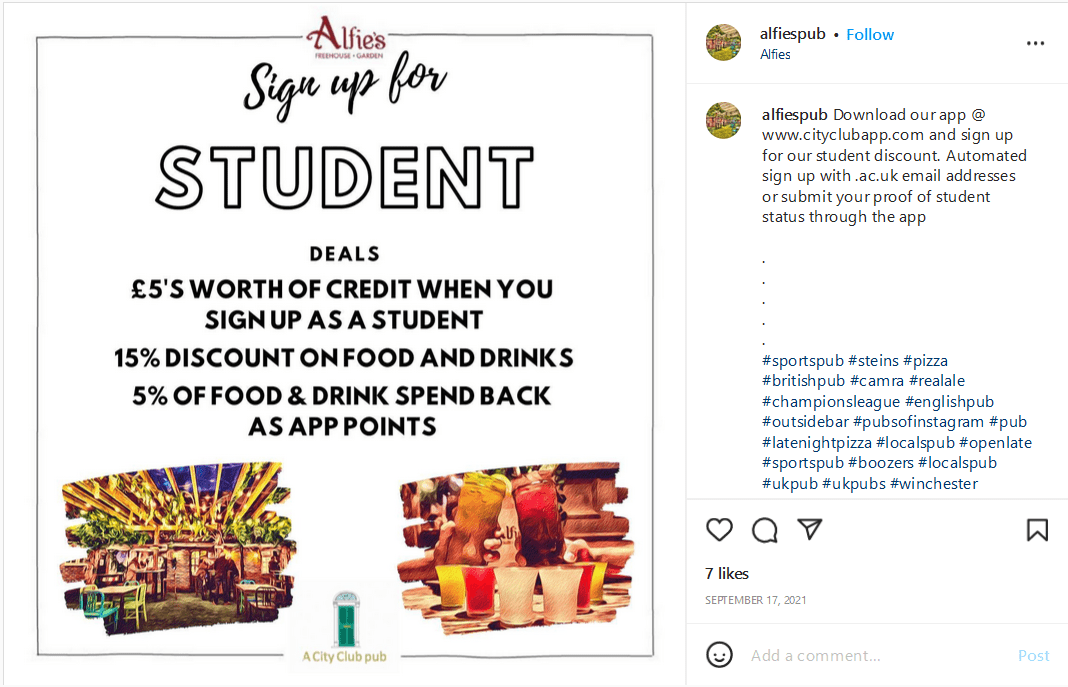This screenshot has width=1068, height=687.
Task: Open the alfiespub username in header
Action: click(x=793, y=34)
